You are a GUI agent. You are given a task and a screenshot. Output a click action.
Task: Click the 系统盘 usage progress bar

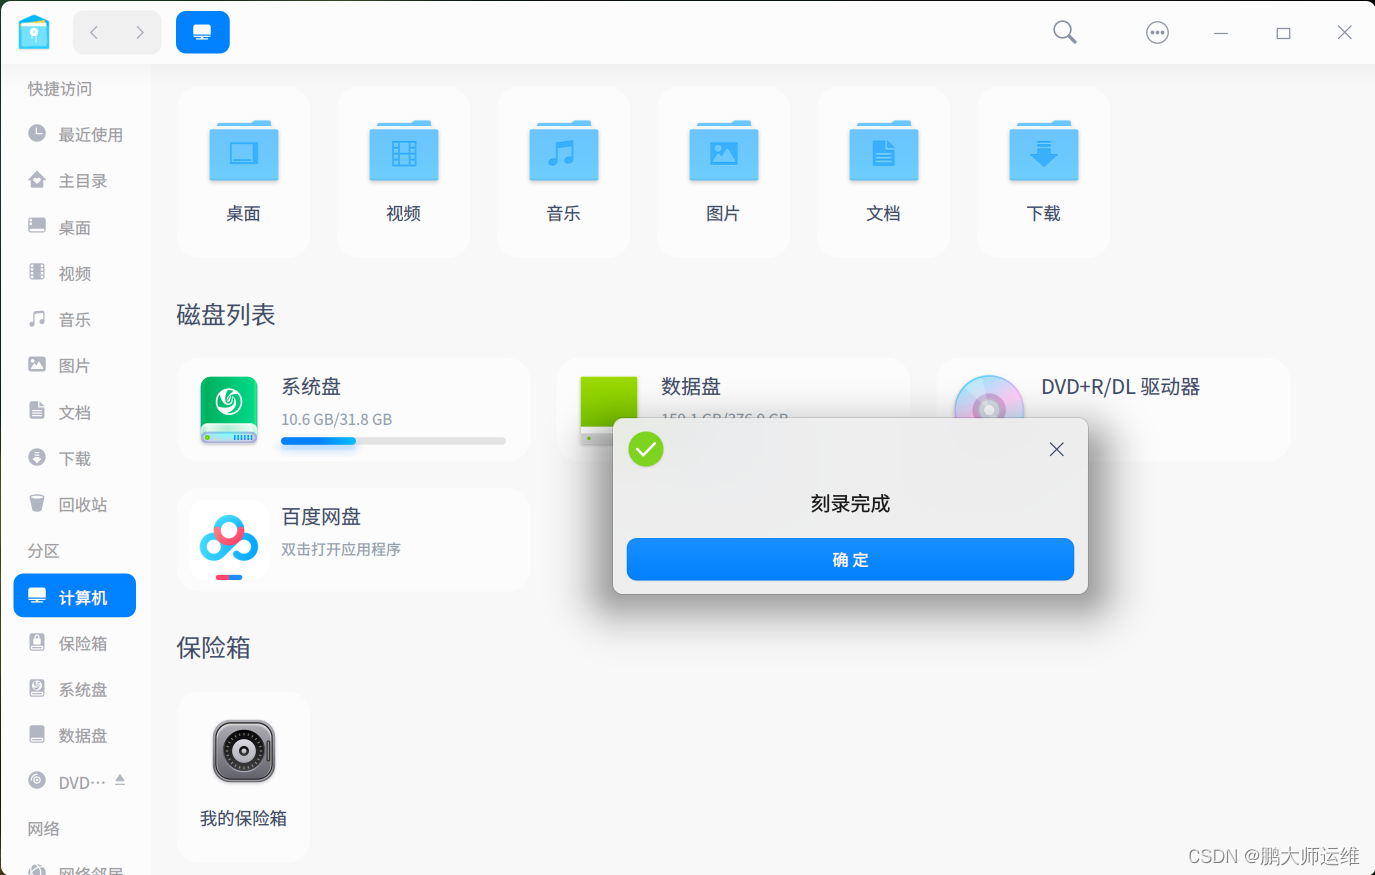[393, 440]
